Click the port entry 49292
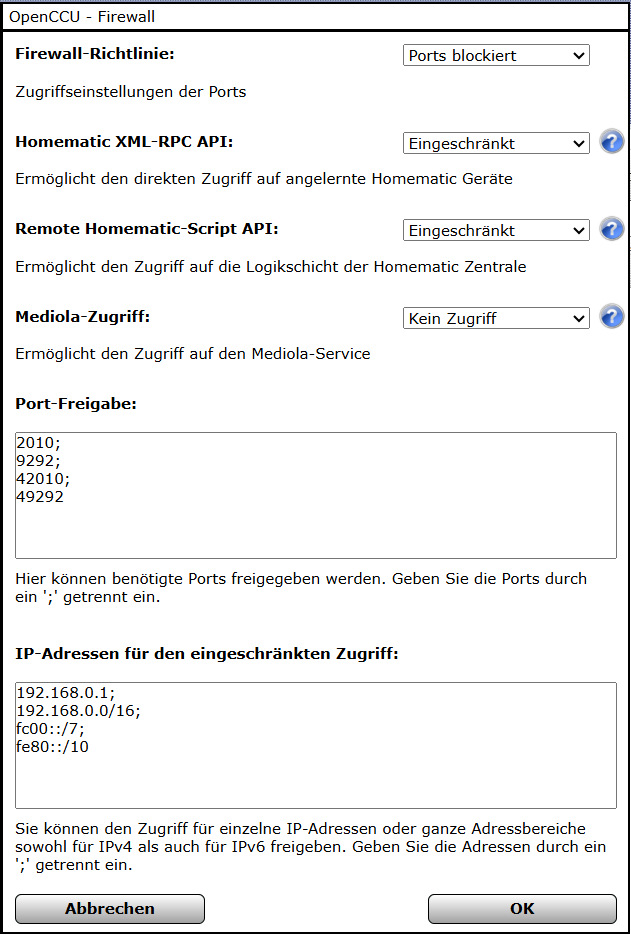The image size is (631, 935). point(41,496)
